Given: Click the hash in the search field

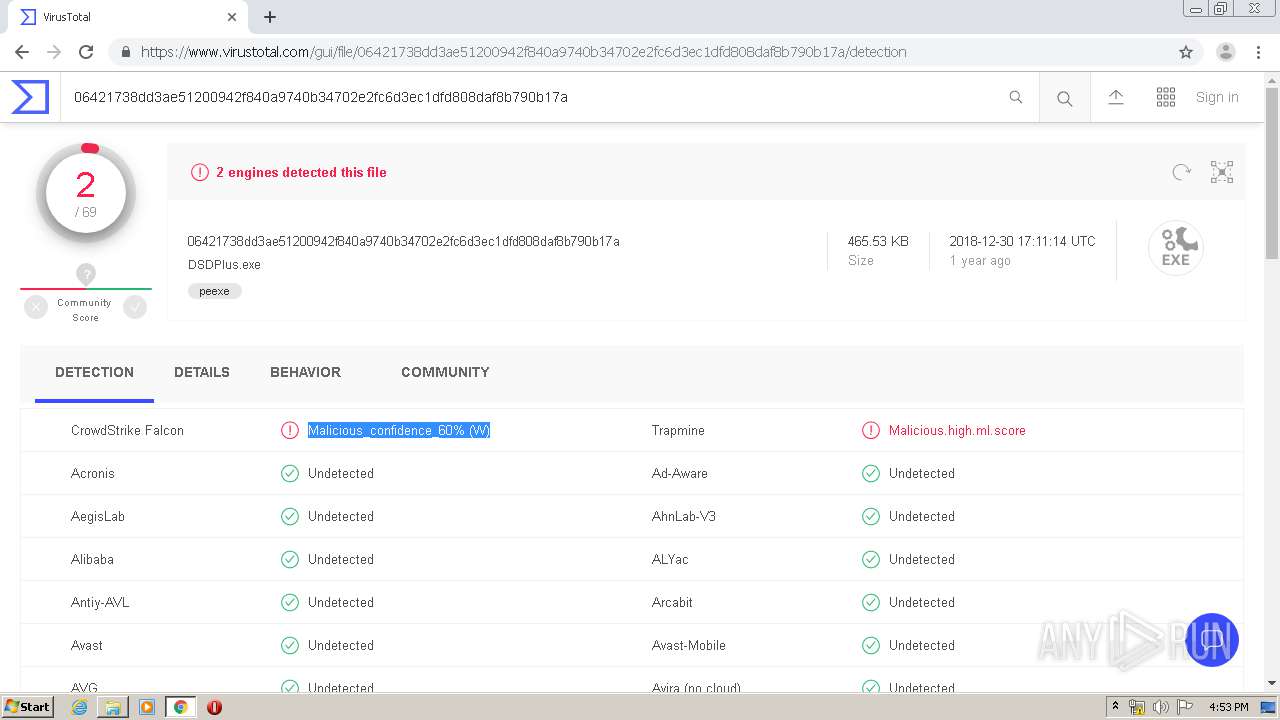Looking at the screenshot, I should (x=321, y=97).
